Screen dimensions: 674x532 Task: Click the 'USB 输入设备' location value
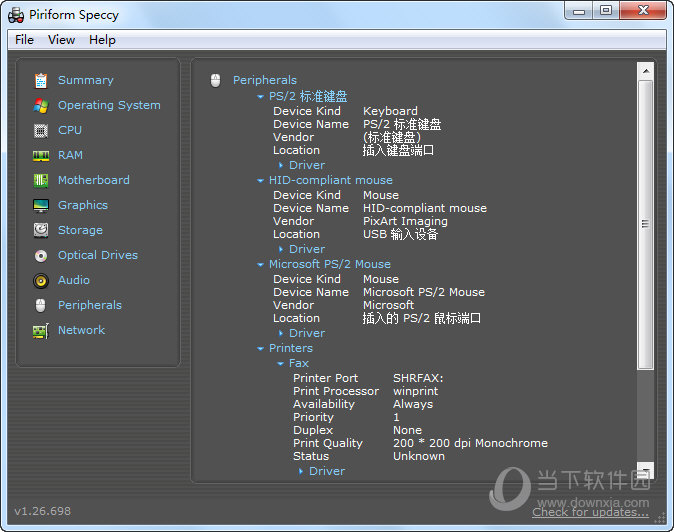coord(400,234)
